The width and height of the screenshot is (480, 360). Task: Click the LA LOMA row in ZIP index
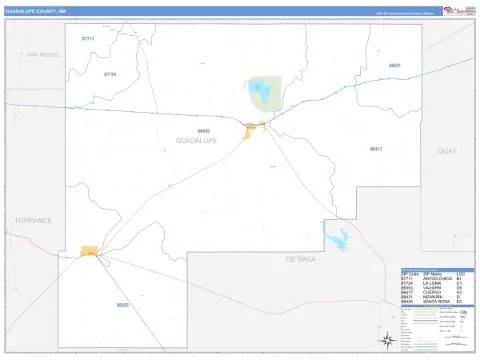coord(431,283)
